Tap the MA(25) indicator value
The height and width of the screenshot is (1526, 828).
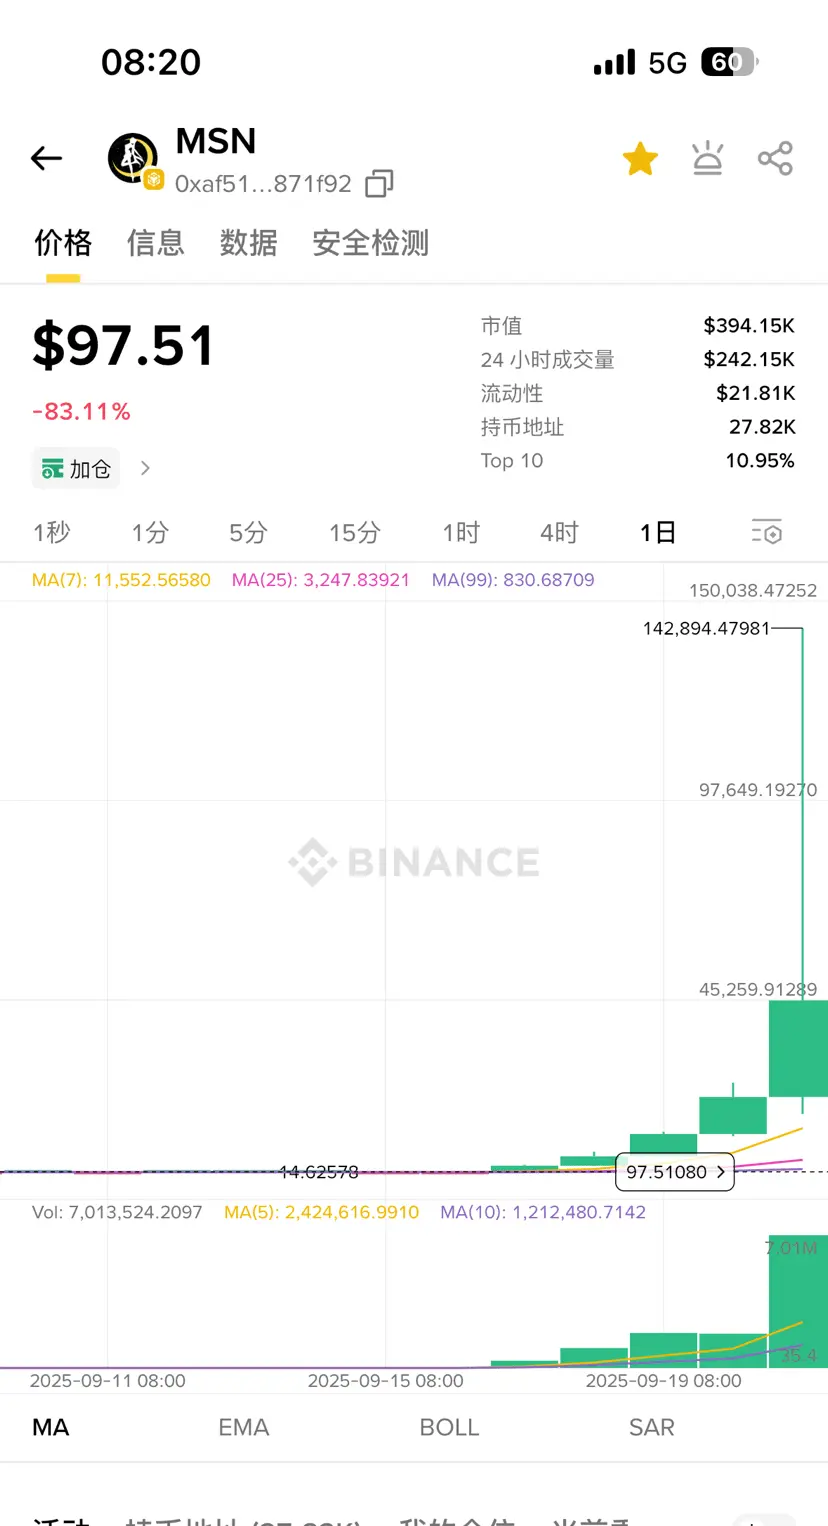coord(321,580)
